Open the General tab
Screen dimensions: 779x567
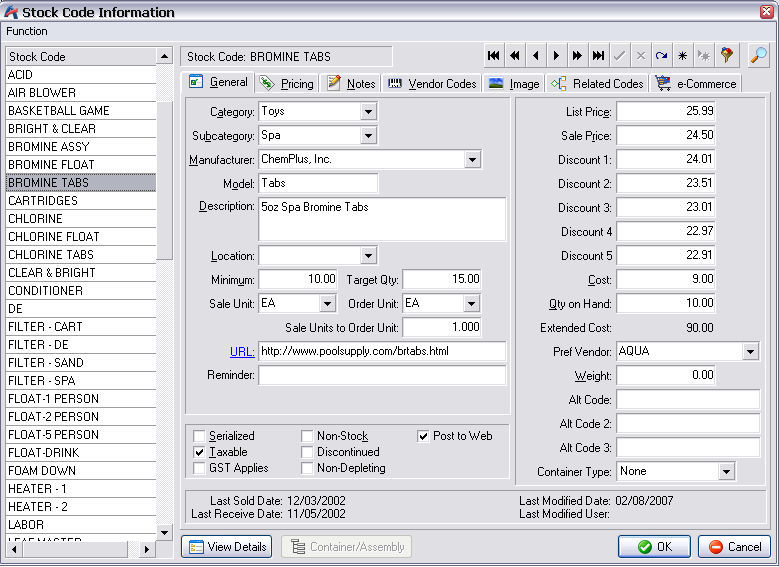(x=219, y=82)
